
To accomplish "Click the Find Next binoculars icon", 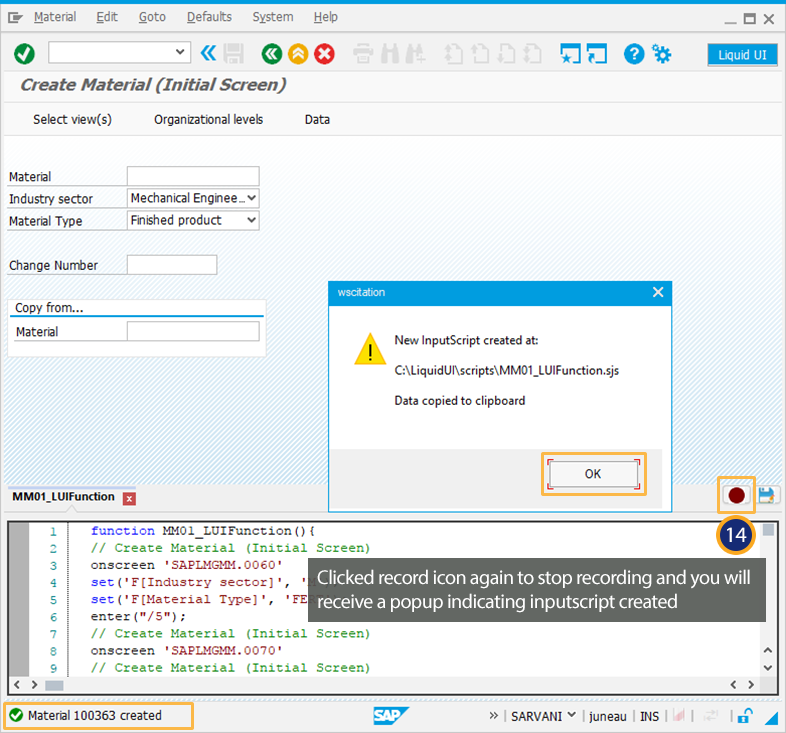I will pyautogui.click(x=415, y=54).
